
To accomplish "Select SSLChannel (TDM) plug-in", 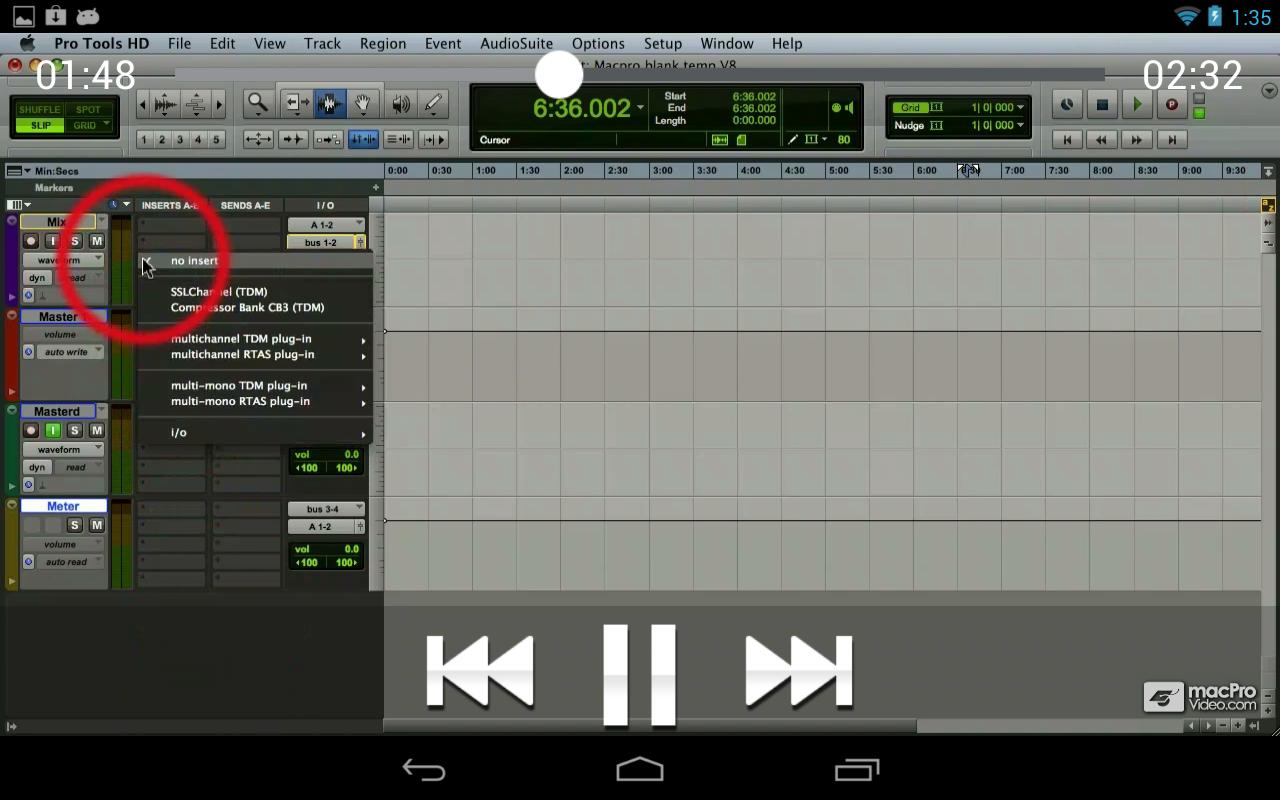I will (x=255, y=292).
